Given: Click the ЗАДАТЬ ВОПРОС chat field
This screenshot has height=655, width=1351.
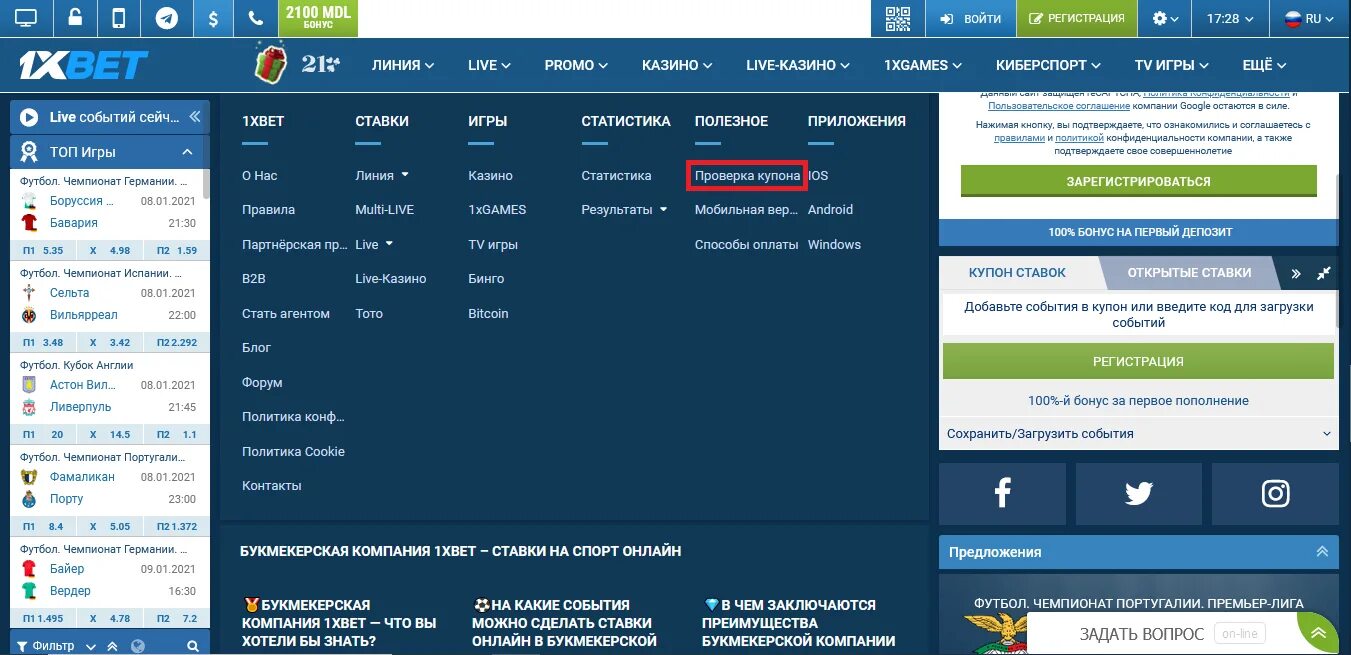Looking at the screenshot, I should 1160,634.
